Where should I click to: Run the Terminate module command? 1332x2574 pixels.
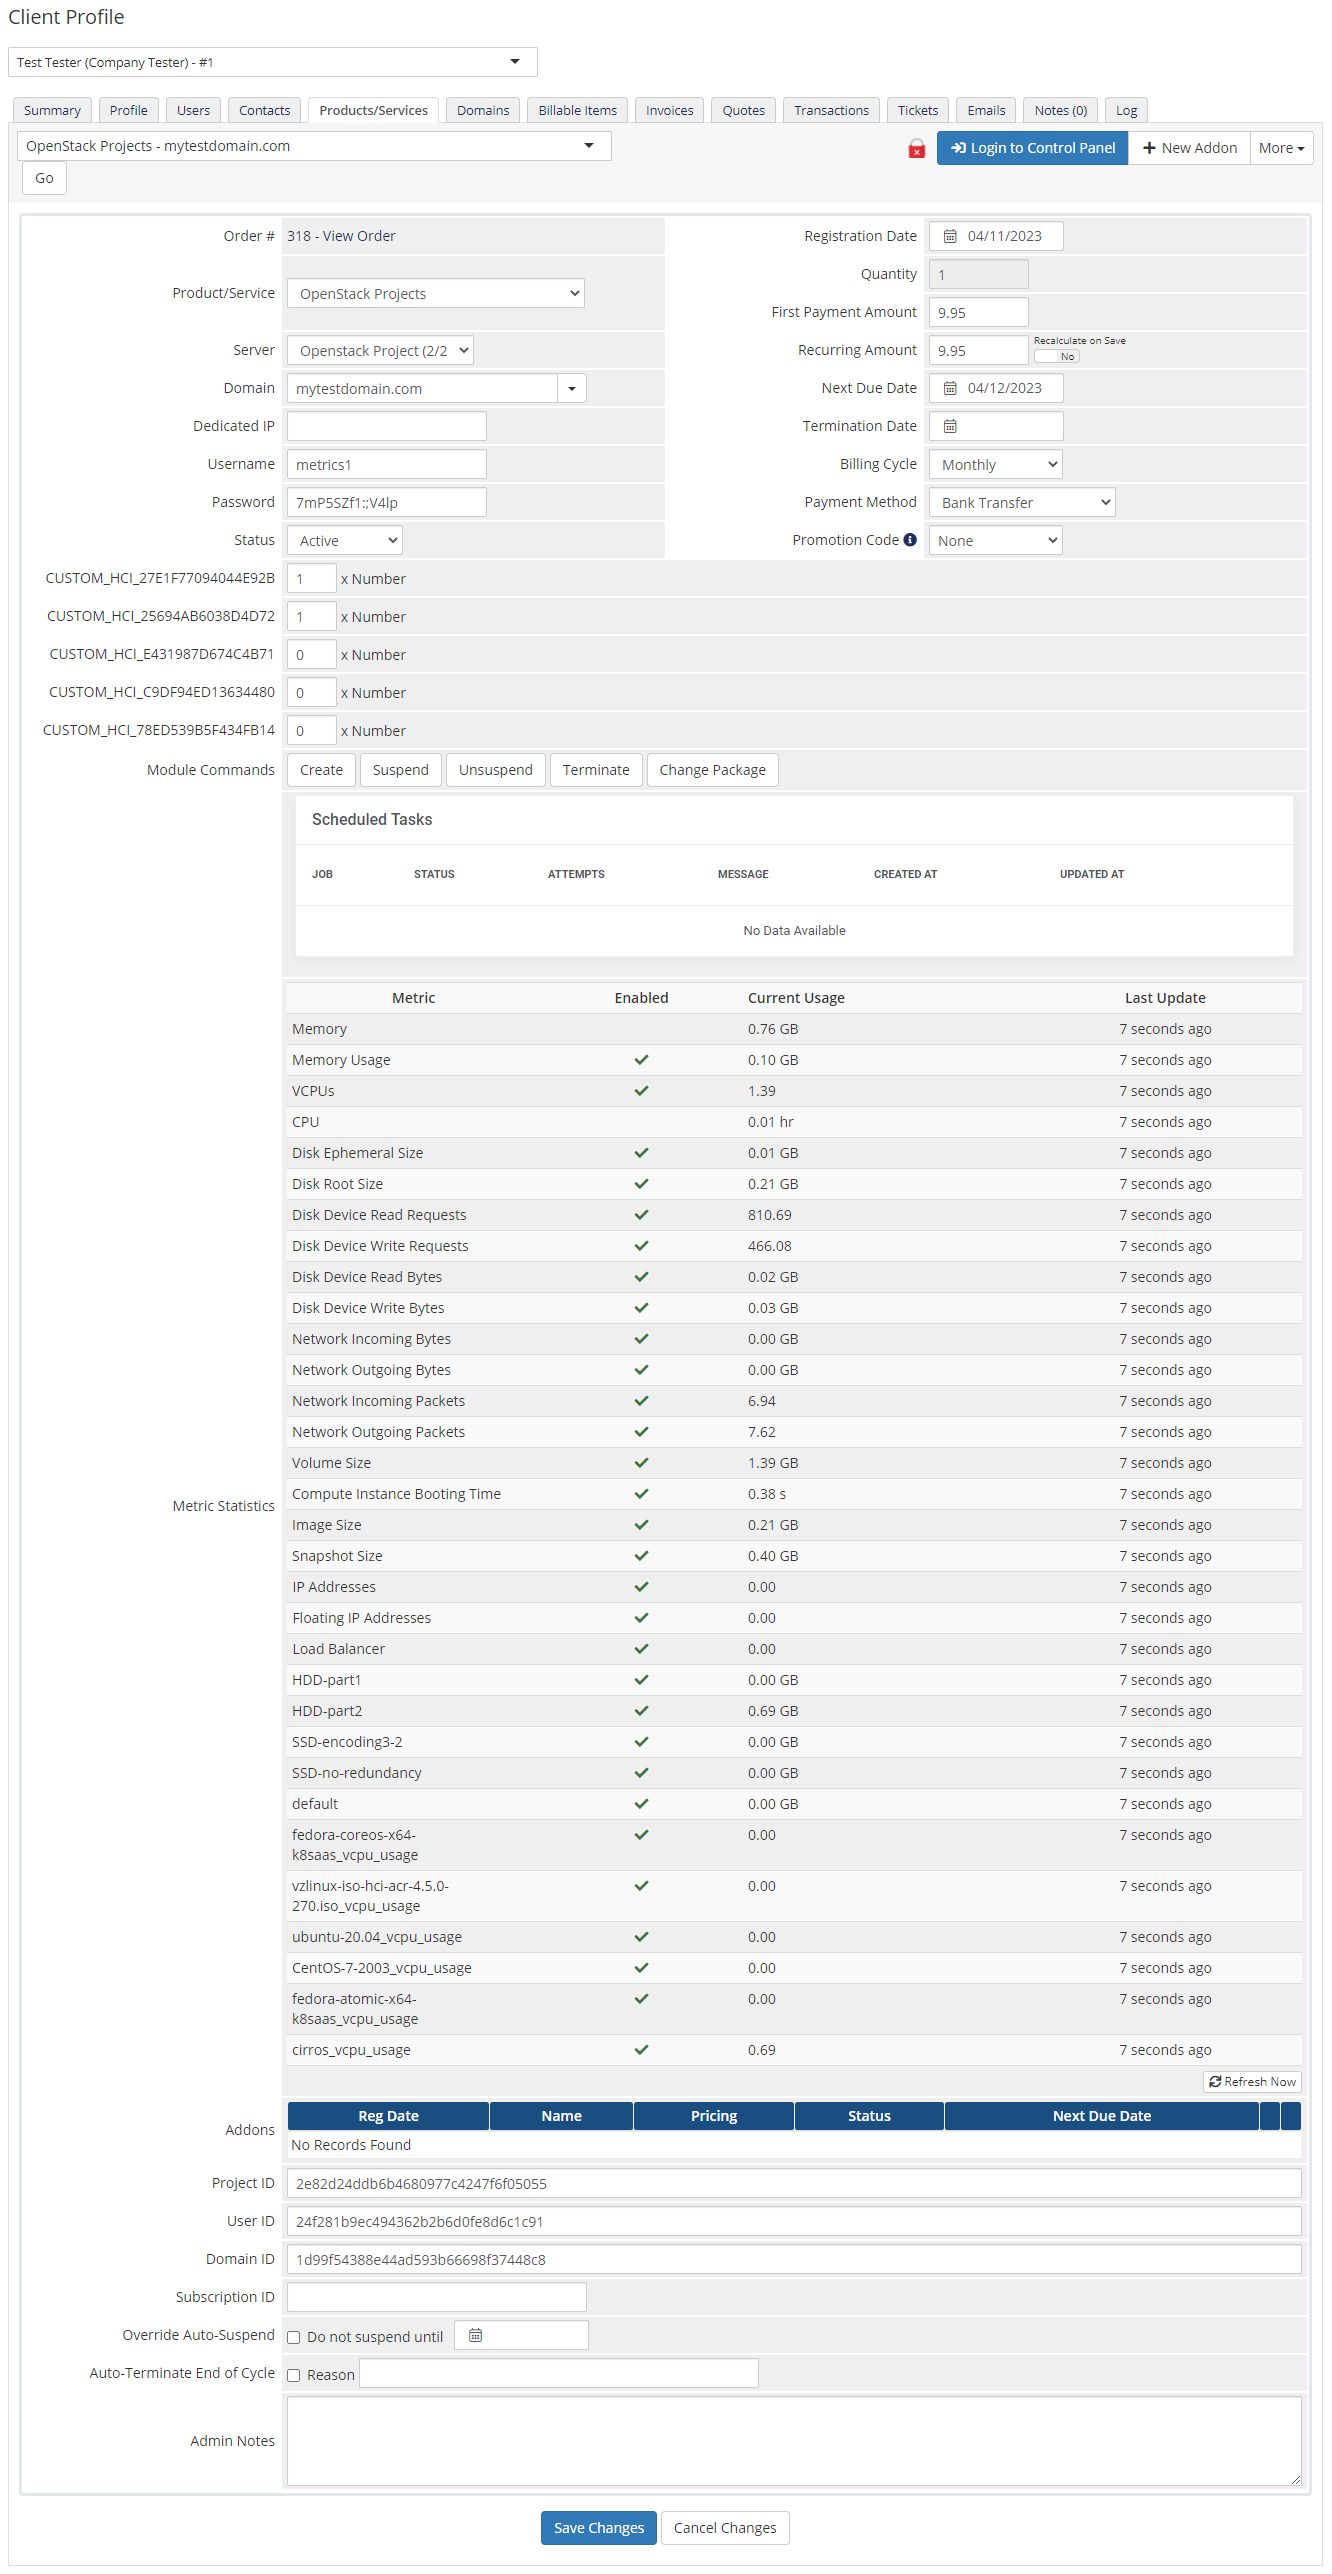[x=596, y=770]
